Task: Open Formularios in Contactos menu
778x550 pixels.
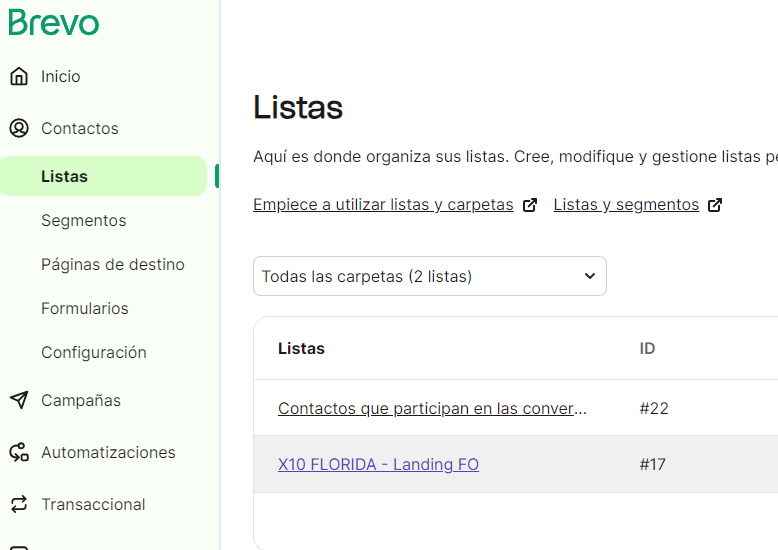Action: pyautogui.click(x=85, y=308)
